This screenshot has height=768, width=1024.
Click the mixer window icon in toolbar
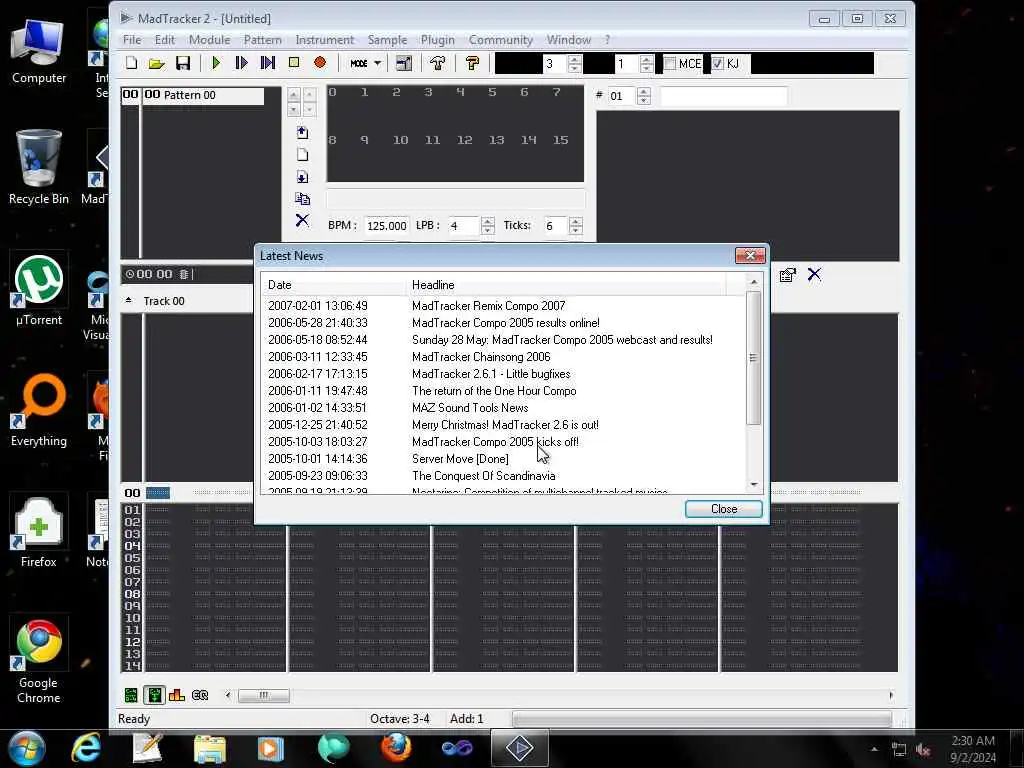(x=404, y=63)
